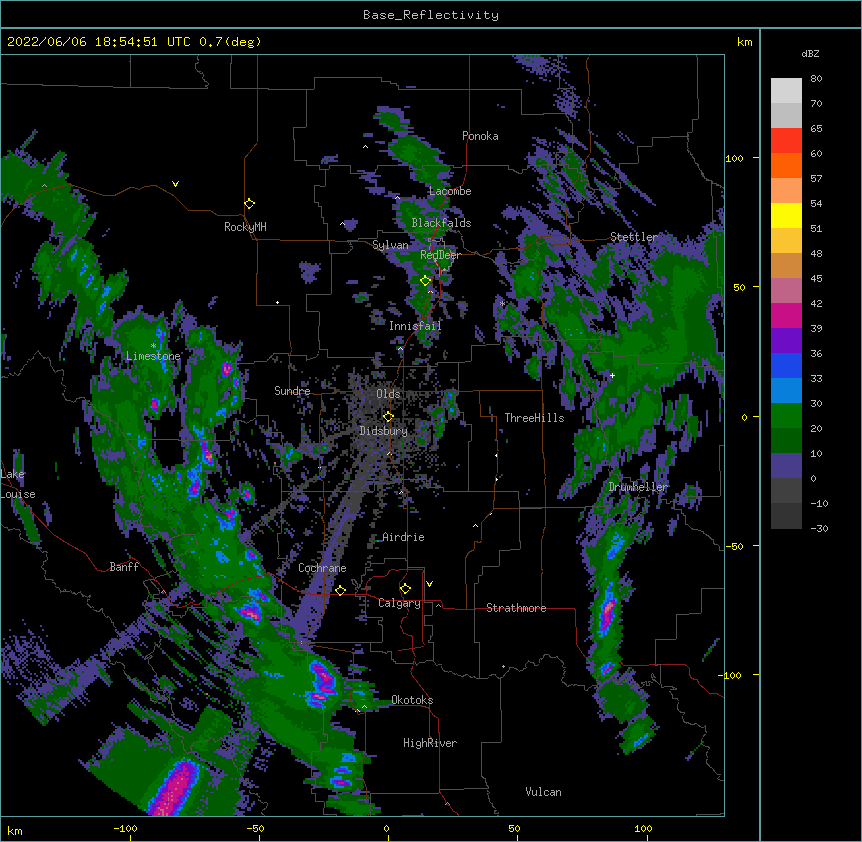Click the Vulcan label
The height and width of the screenshot is (842, 862).
[x=543, y=792]
